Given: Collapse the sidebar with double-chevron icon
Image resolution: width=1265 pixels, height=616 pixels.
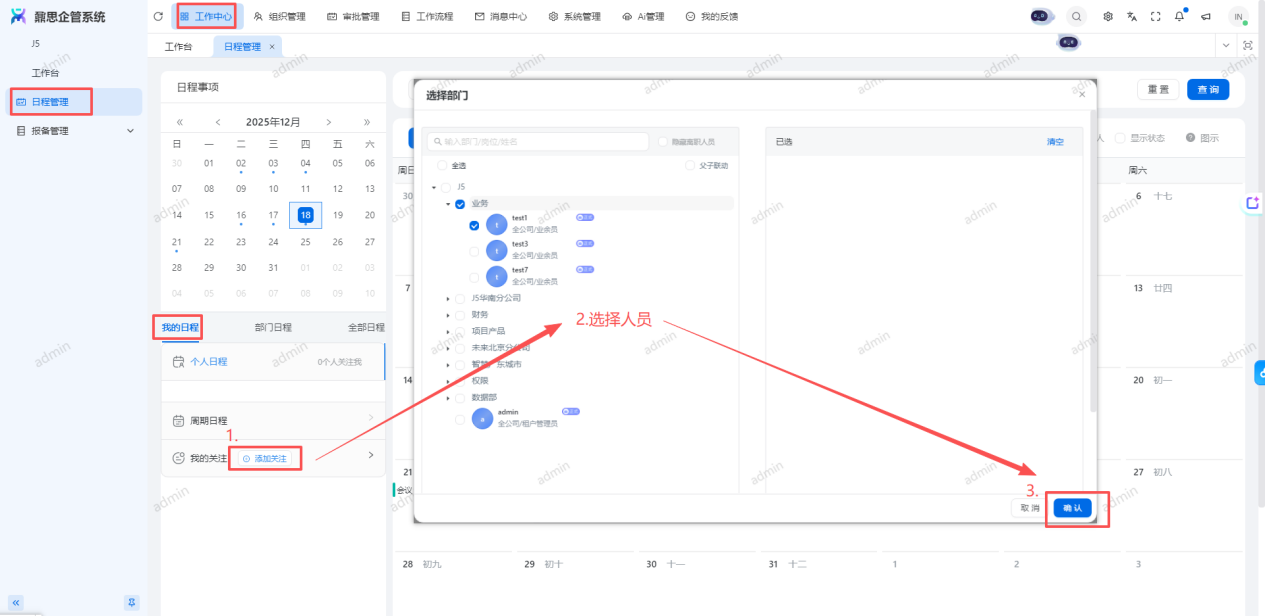Looking at the screenshot, I should (16, 602).
